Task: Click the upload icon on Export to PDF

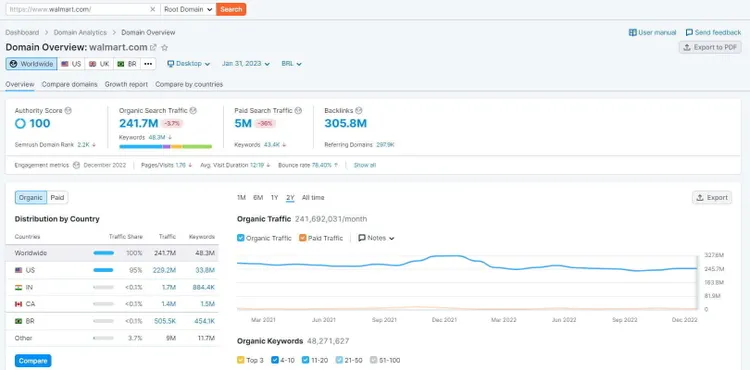Action: pos(687,47)
